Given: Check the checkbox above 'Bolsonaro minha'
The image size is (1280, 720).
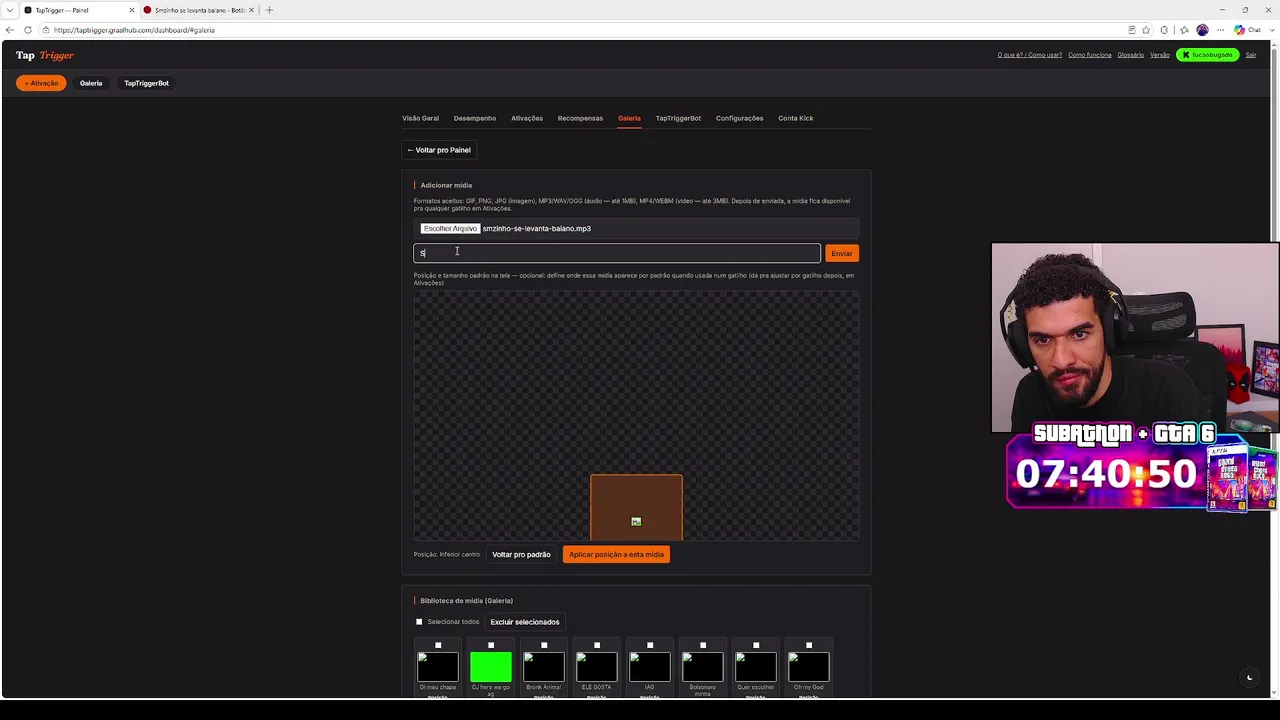Looking at the screenshot, I should point(703,645).
